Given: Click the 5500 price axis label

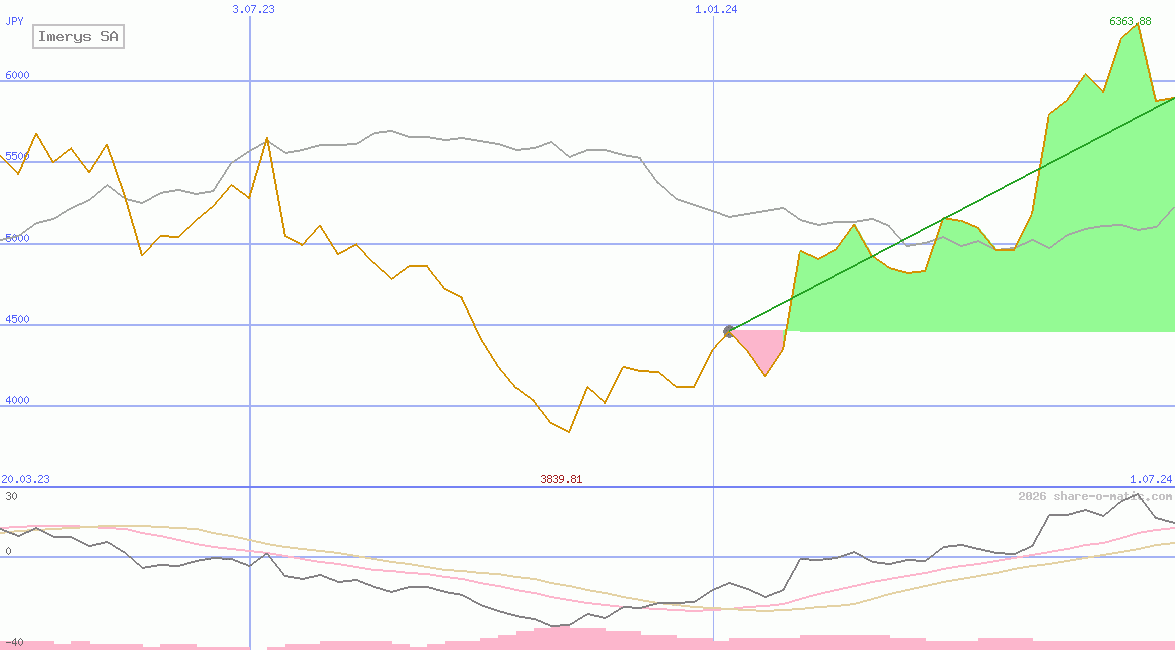Looking at the screenshot, I should pyautogui.click(x=15, y=156).
